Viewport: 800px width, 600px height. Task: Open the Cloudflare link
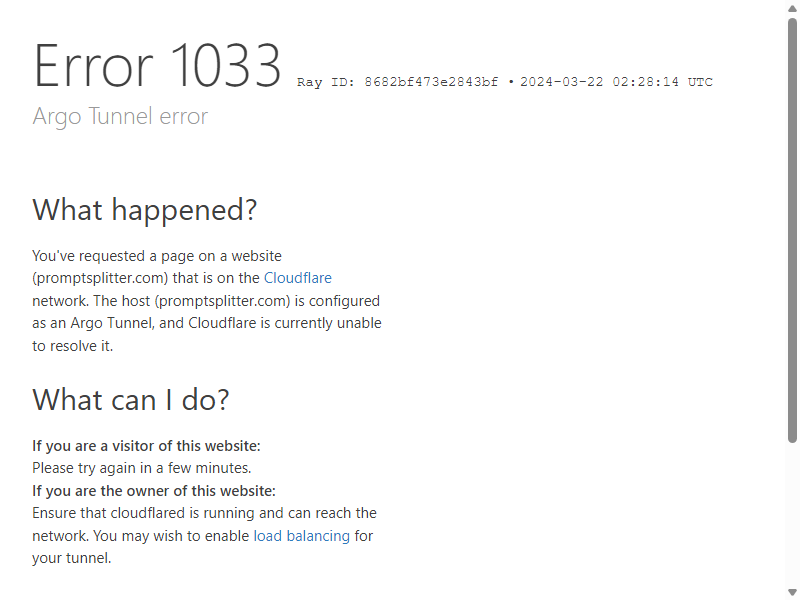(x=297, y=278)
